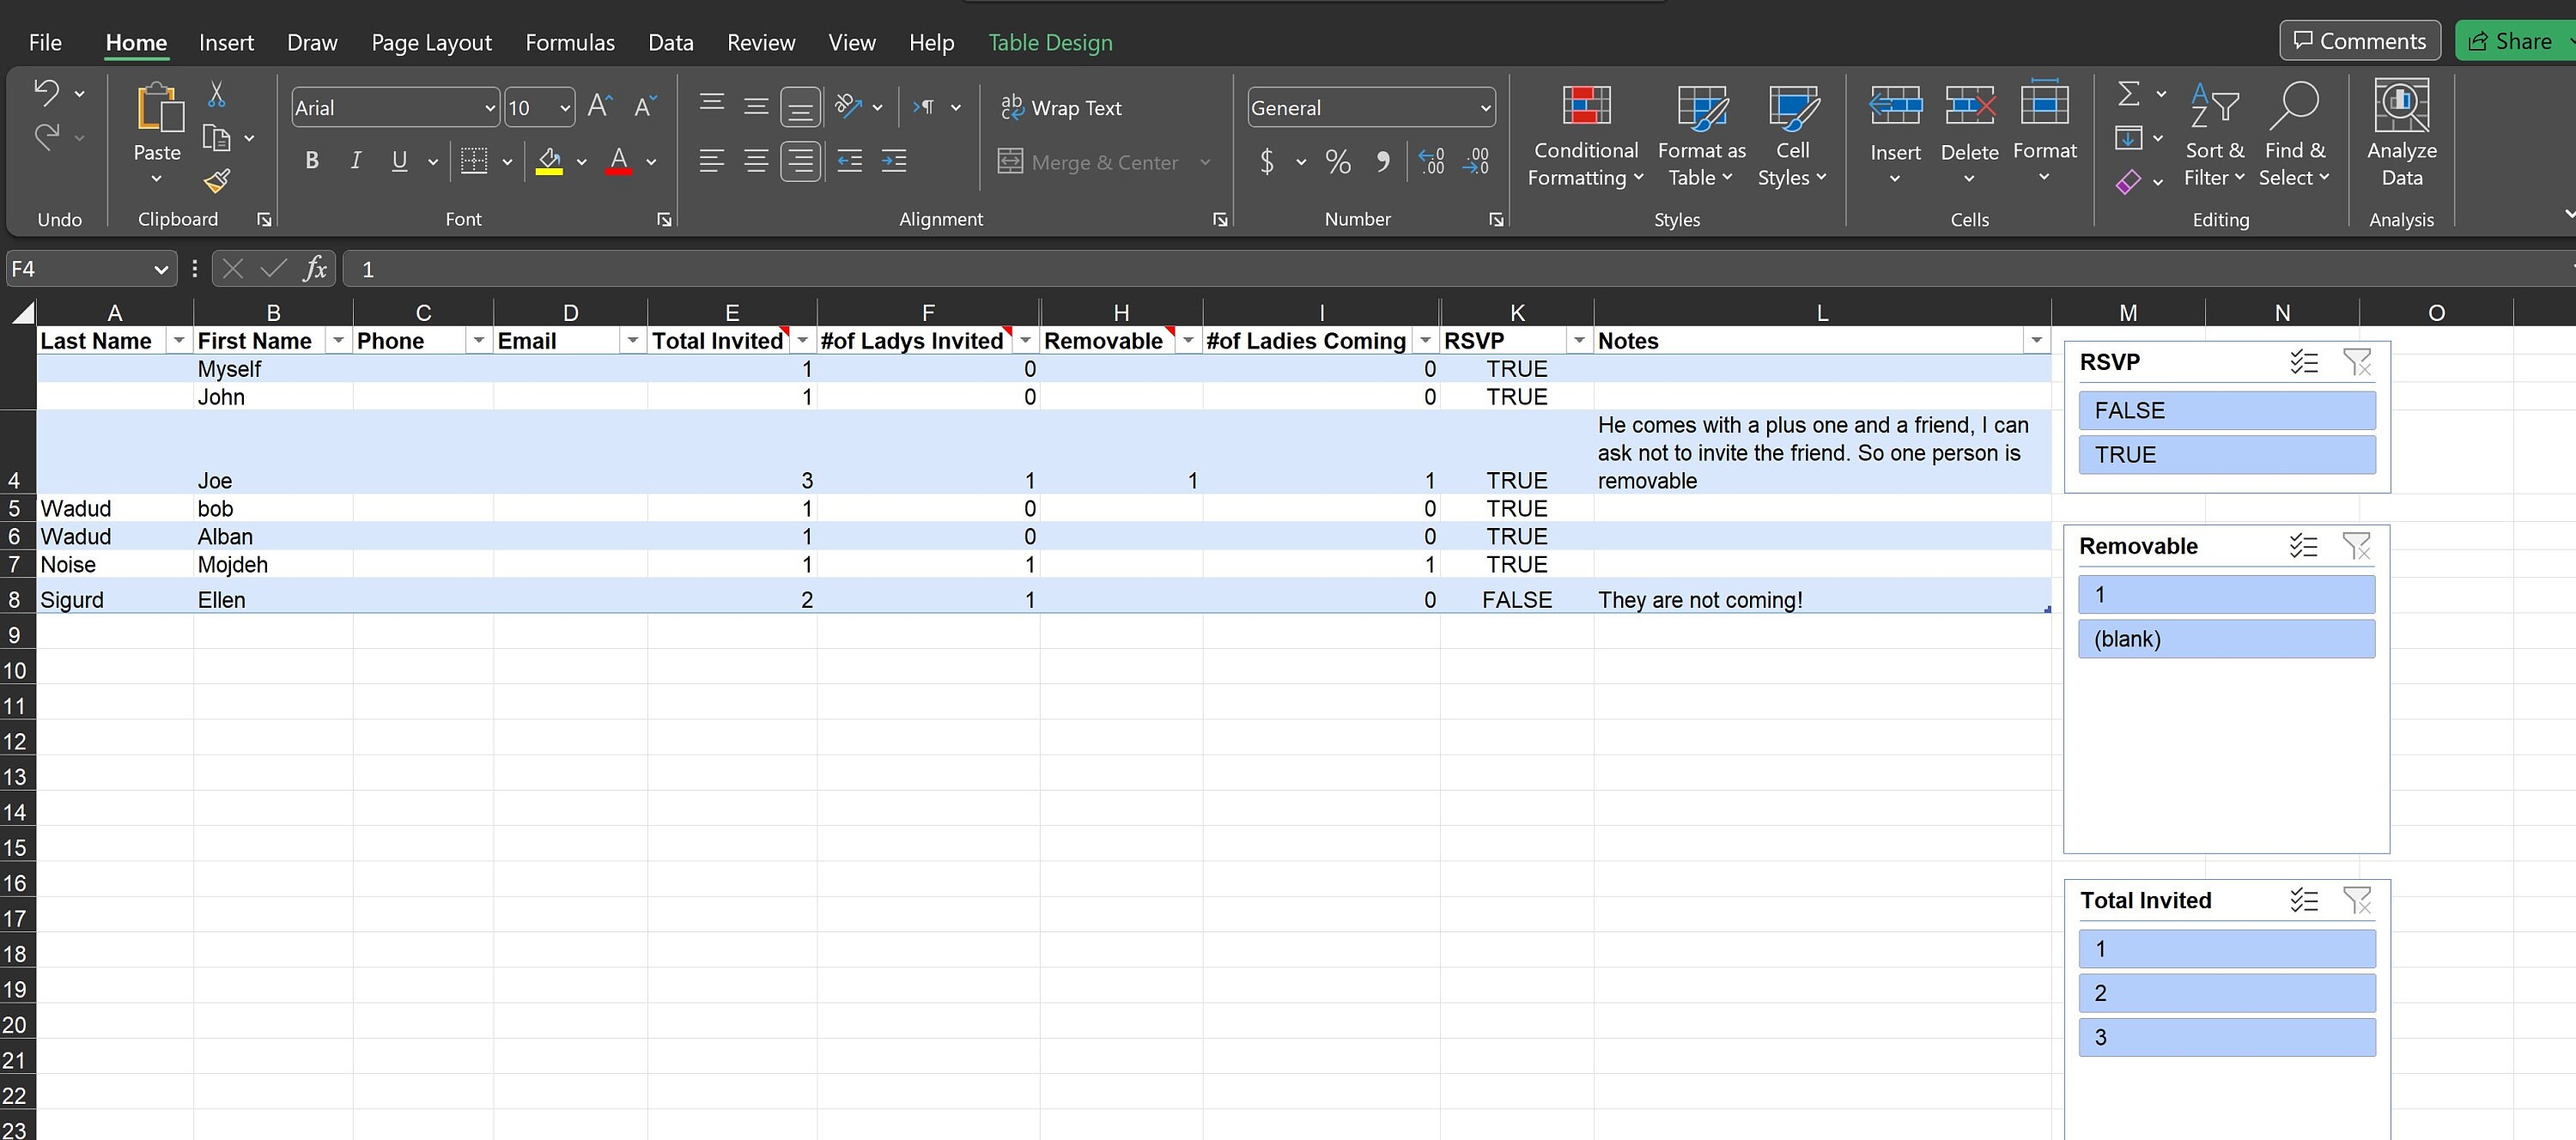Switch to the Table Design tab
This screenshot has width=2576, height=1140.
[1050, 42]
